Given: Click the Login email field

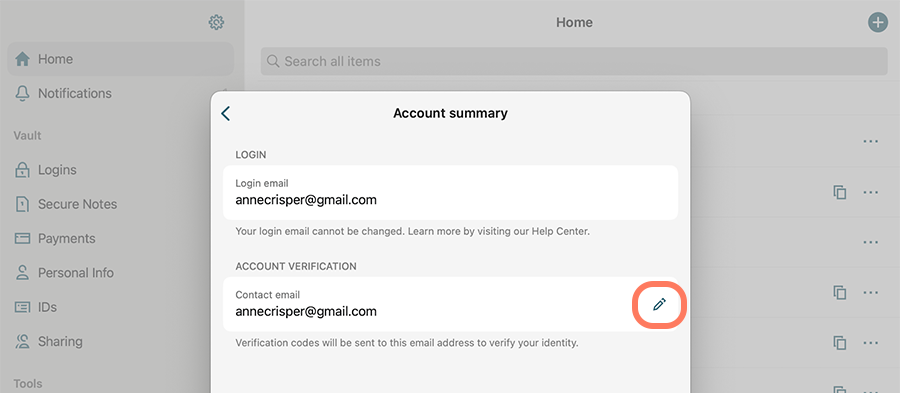Looking at the screenshot, I should (450, 193).
